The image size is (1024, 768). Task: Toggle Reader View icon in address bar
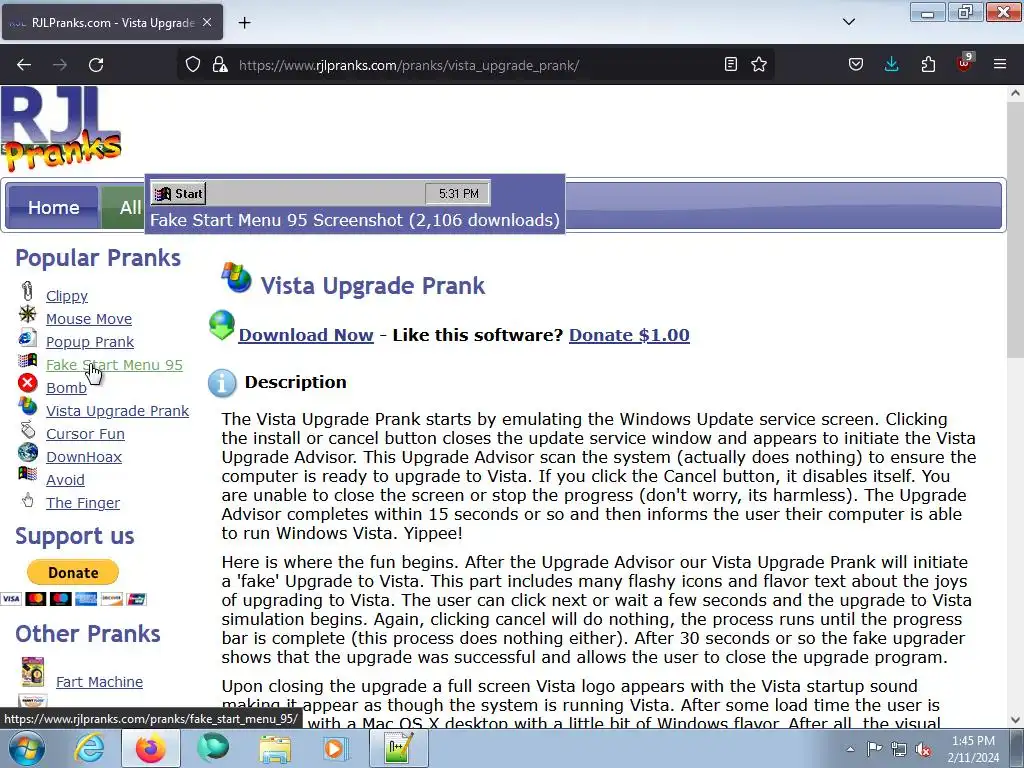coord(731,65)
